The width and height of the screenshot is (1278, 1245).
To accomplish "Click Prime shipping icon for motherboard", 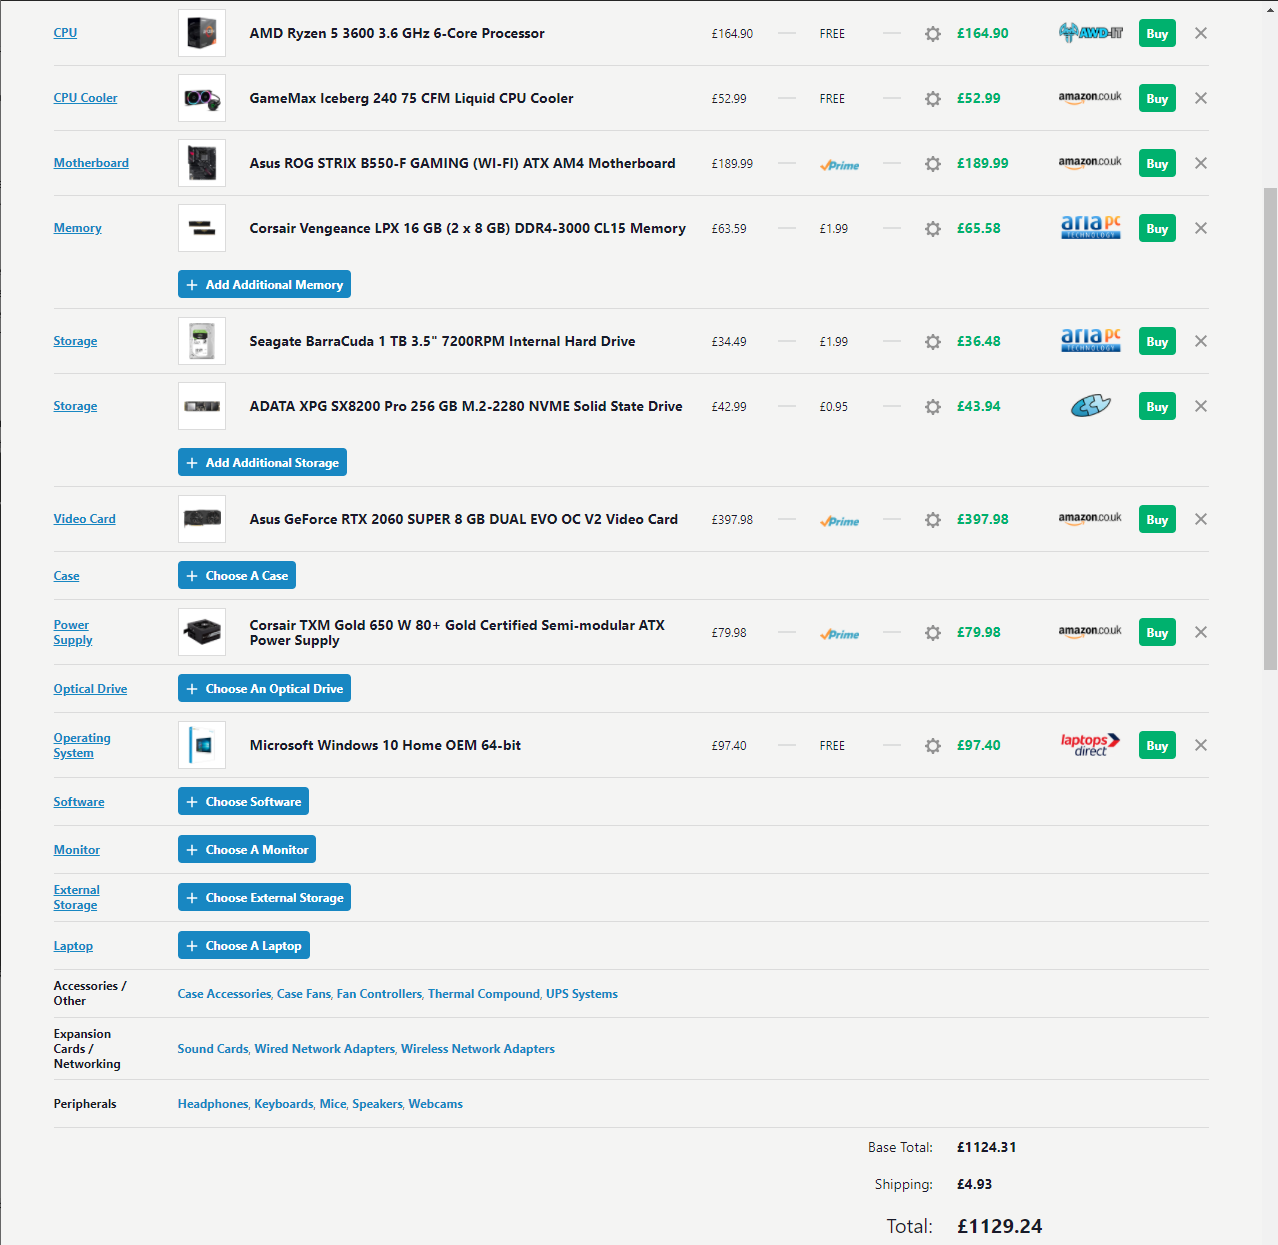I will click(x=840, y=165).
